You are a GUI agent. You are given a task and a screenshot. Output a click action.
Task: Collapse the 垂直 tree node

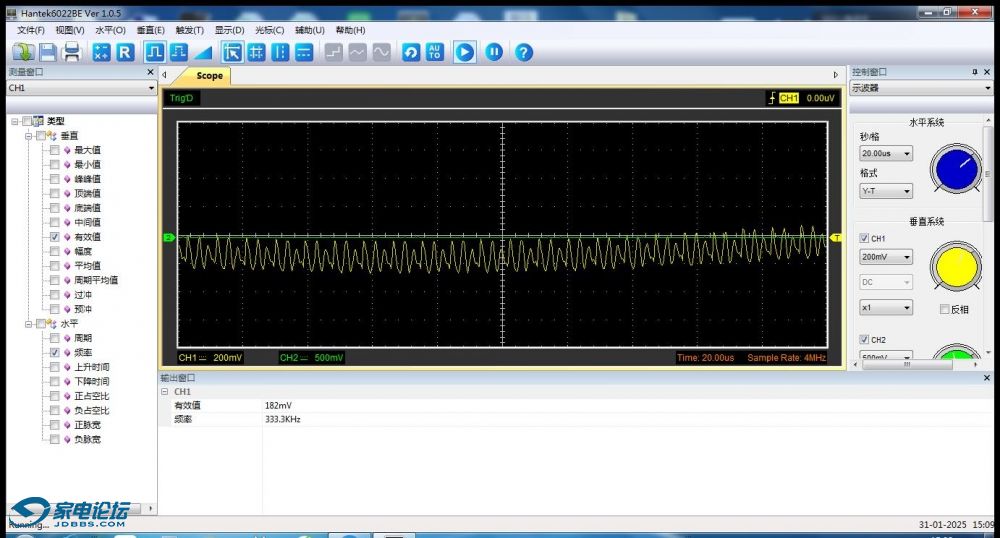point(29,136)
